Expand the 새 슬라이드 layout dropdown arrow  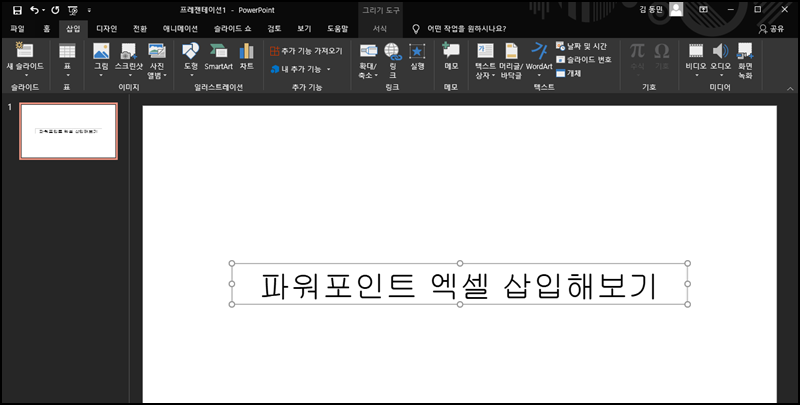click(25, 75)
